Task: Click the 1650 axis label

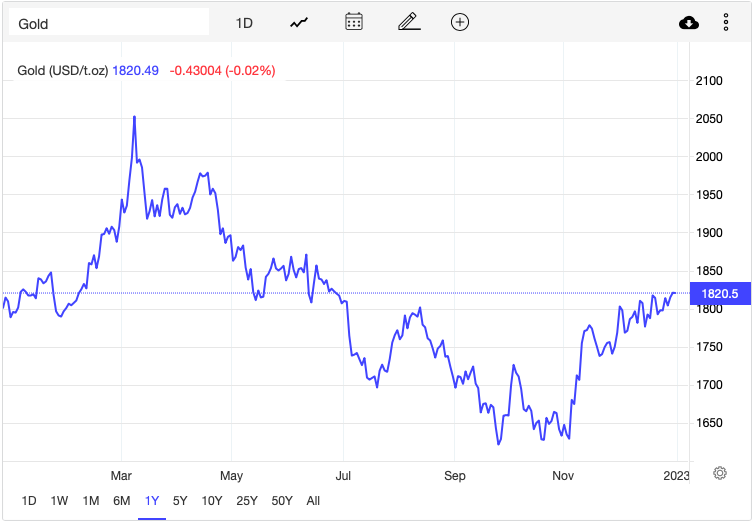Action: point(709,423)
